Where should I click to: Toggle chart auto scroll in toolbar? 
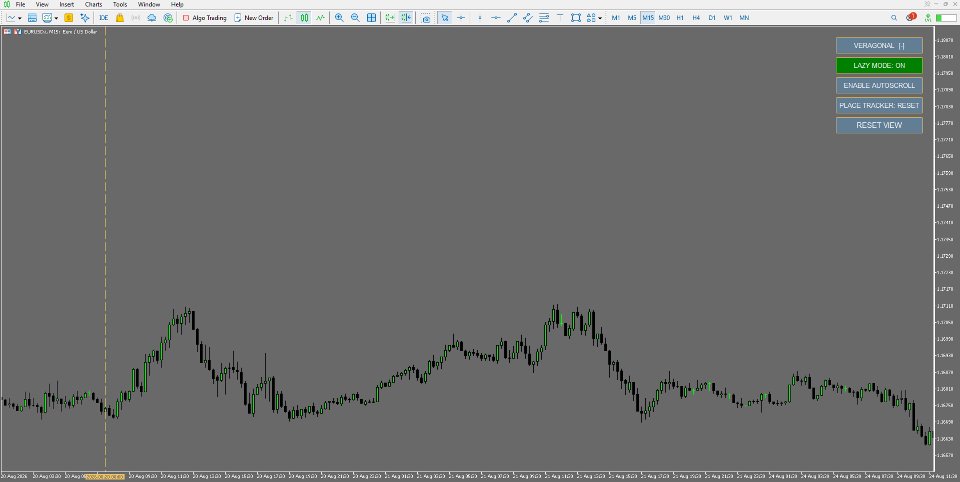389,18
